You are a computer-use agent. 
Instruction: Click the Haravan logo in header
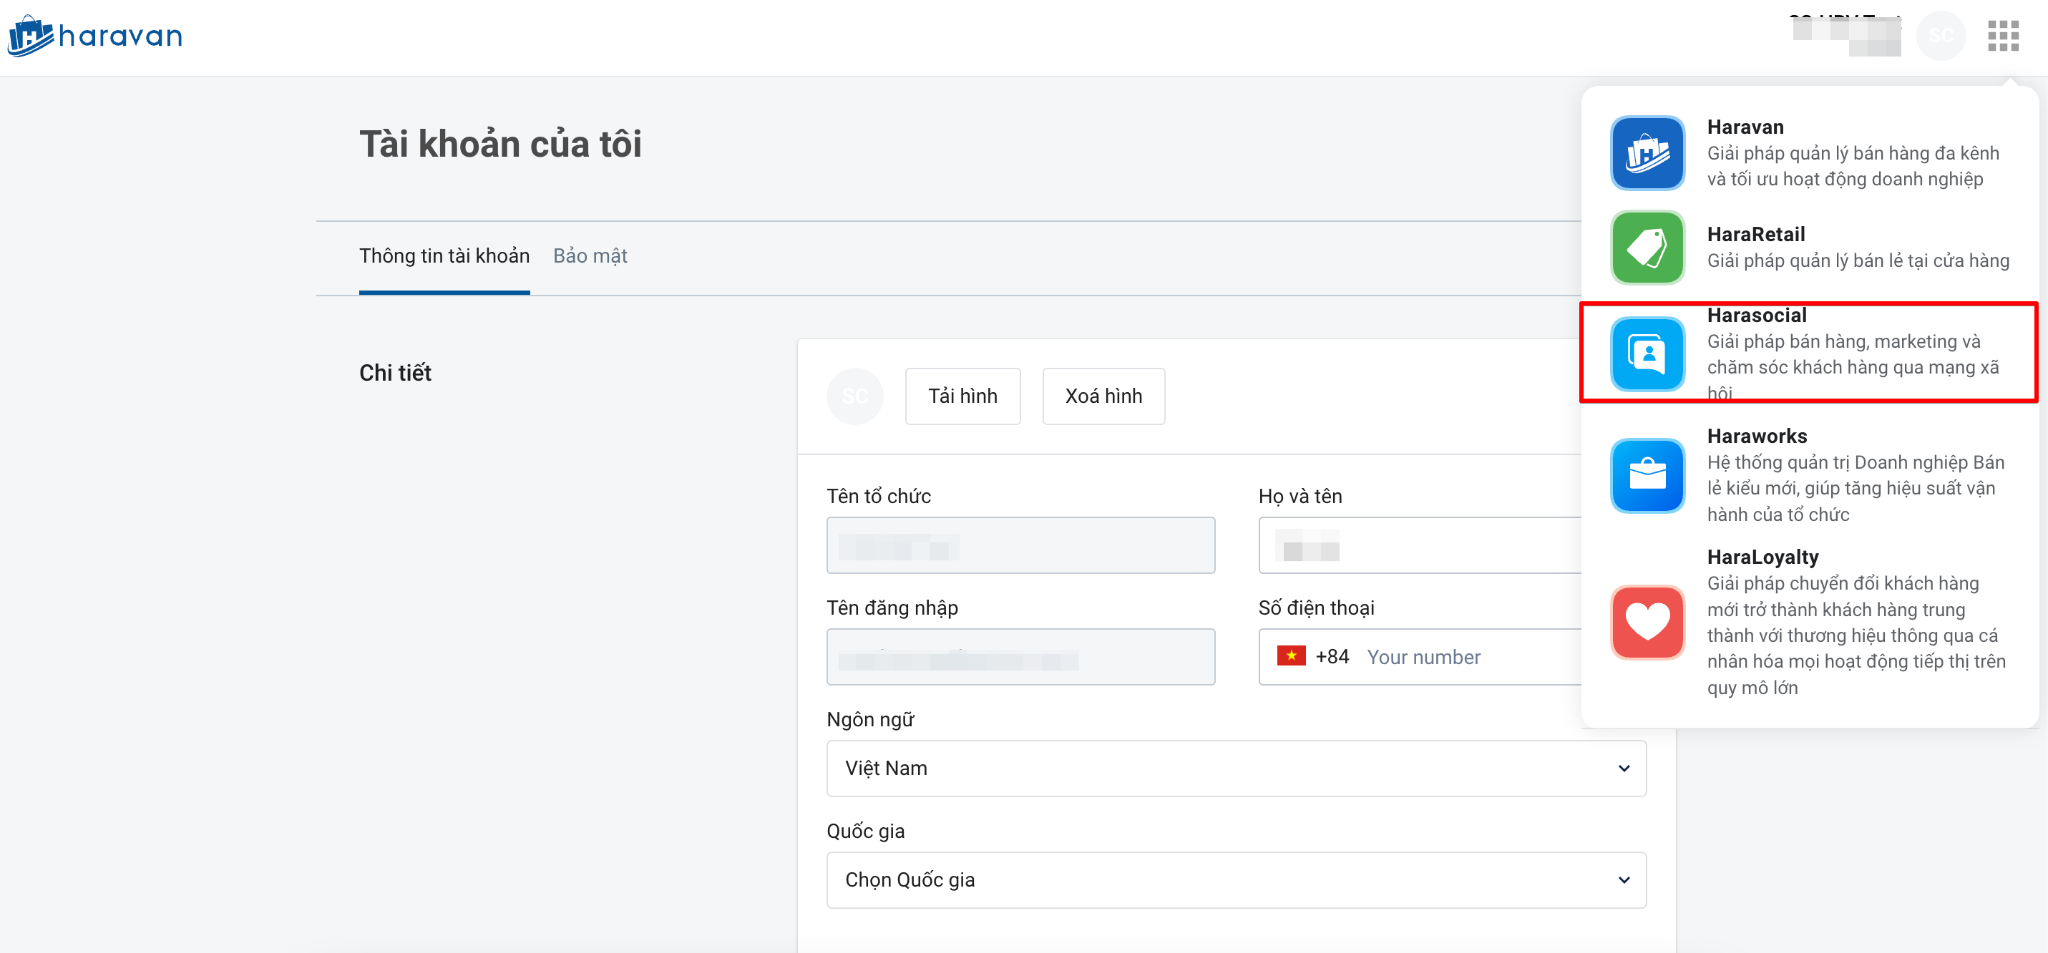(x=96, y=37)
